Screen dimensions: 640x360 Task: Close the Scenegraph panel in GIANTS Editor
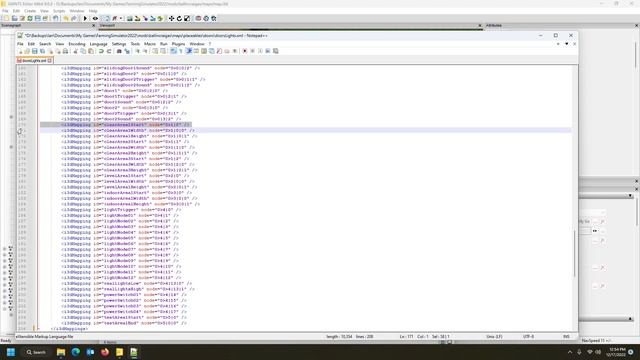(93, 25)
